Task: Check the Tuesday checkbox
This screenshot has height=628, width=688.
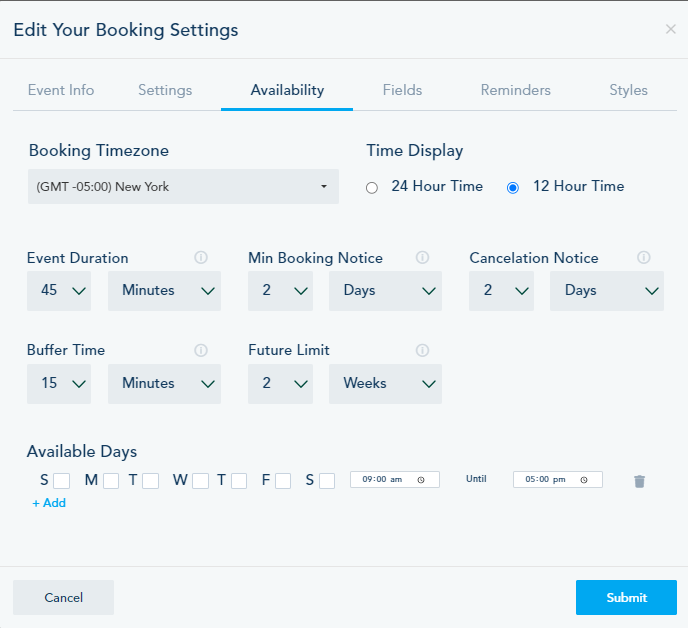Action: click(150, 481)
